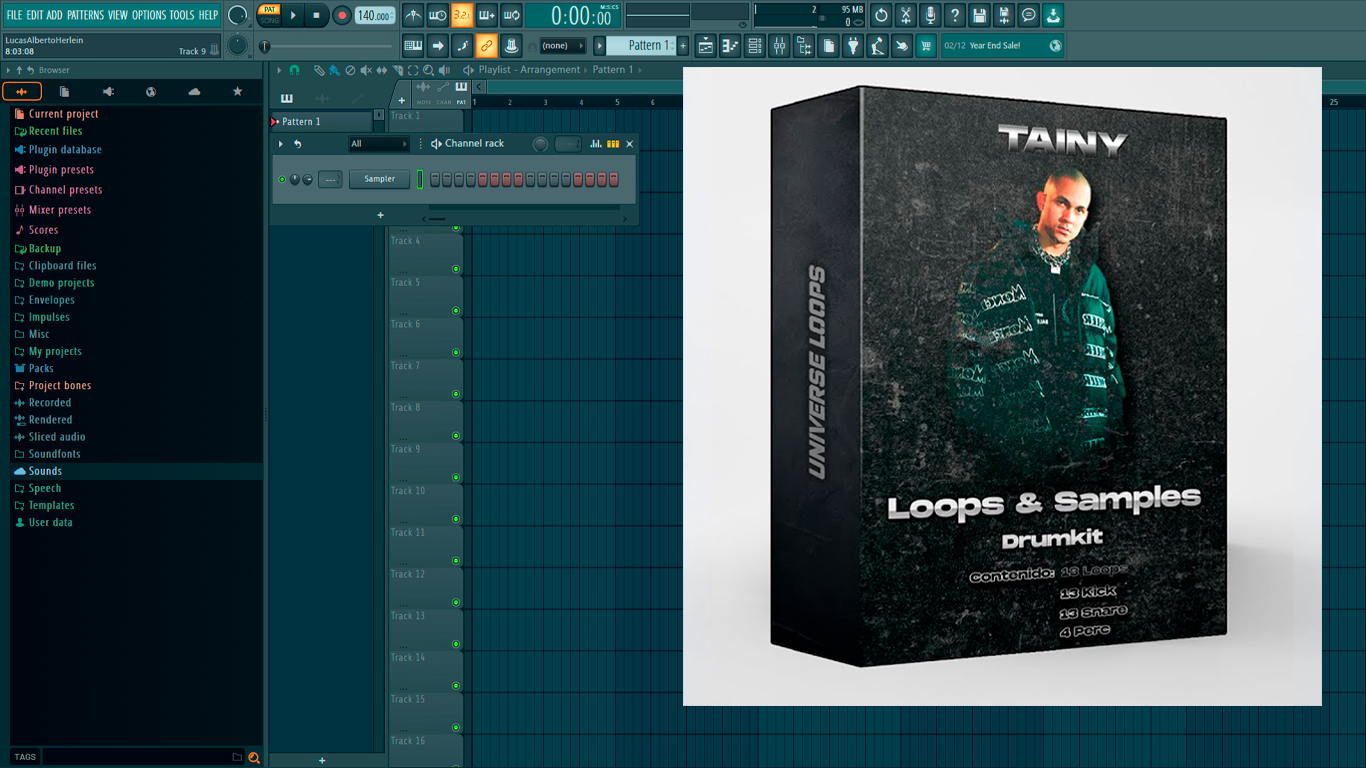
Task: Select the playlist delete tool
Action: coord(350,70)
